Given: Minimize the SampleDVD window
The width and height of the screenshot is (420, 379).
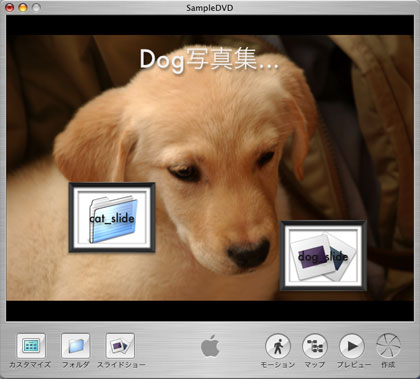Looking at the screenshot, I should [23, 7].
